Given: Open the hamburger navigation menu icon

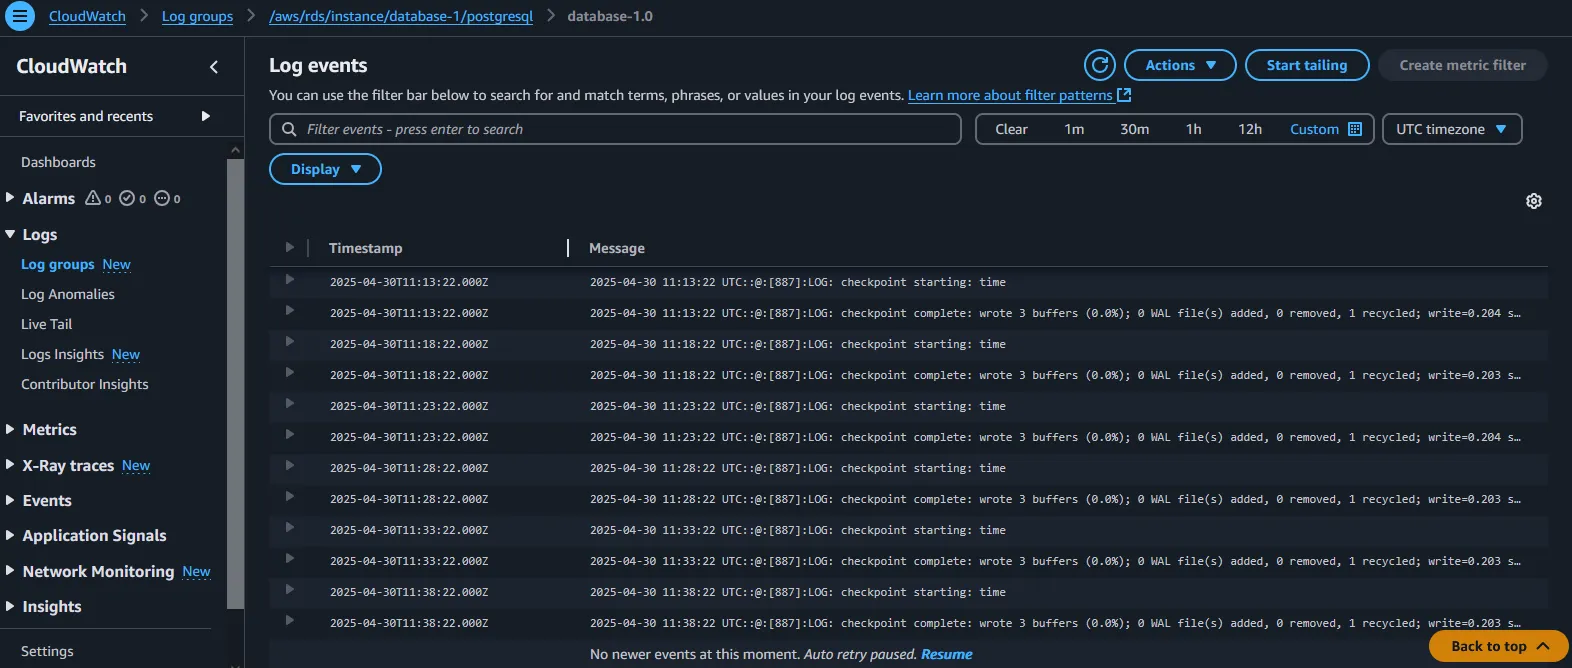Looking at the screenshot, I should [20, 16].
